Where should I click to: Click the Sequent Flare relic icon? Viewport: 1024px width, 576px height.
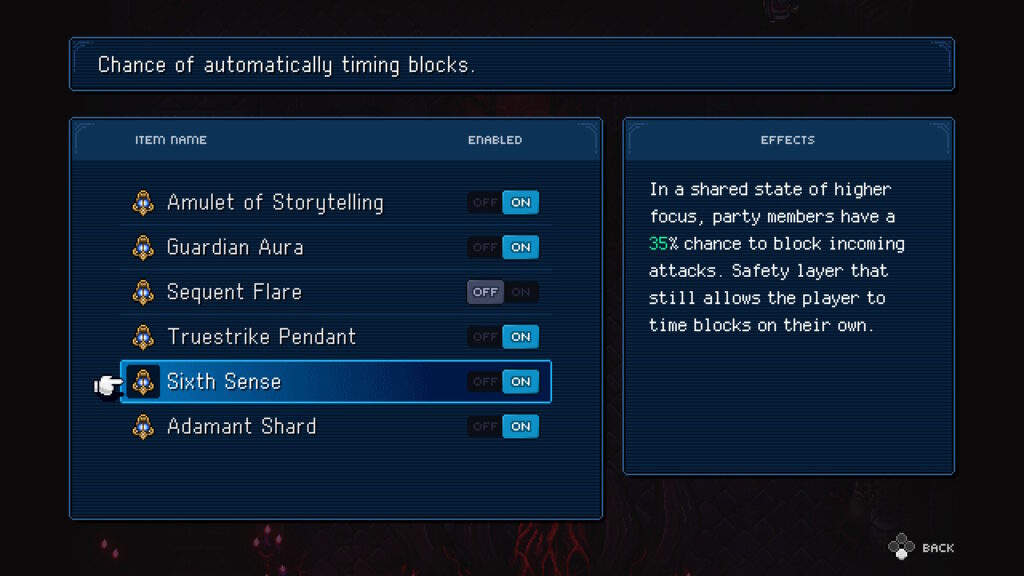pyautogui.click(x=143, y=292)
